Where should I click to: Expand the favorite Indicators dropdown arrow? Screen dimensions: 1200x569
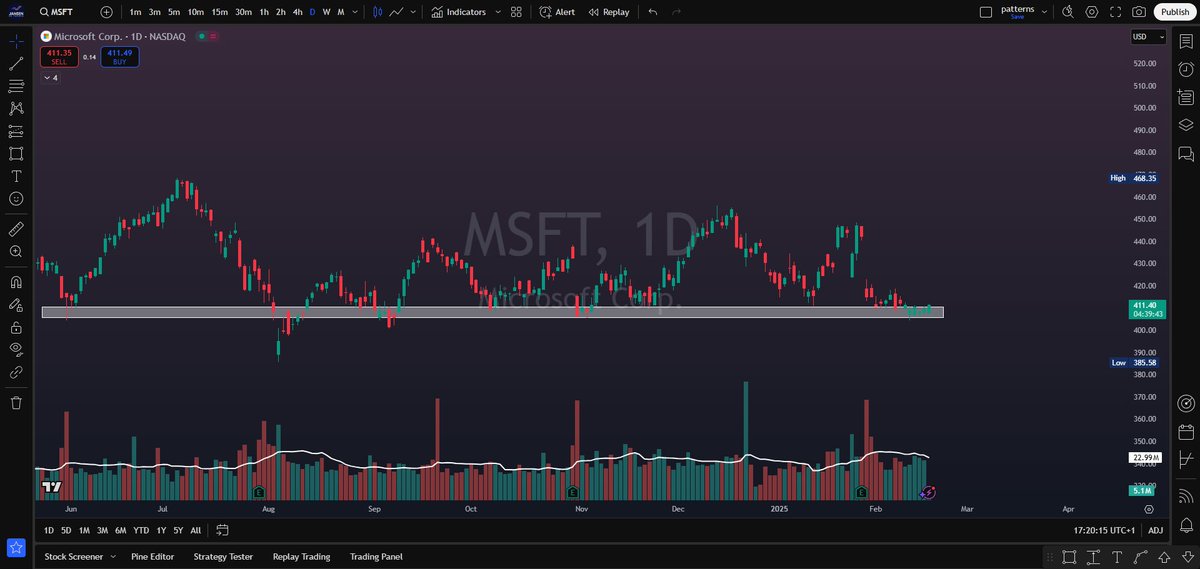496,12
